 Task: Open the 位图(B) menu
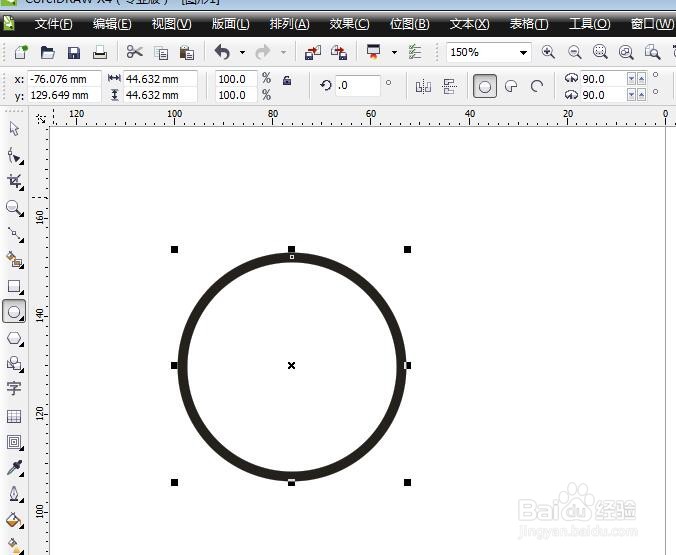[410, 24]
